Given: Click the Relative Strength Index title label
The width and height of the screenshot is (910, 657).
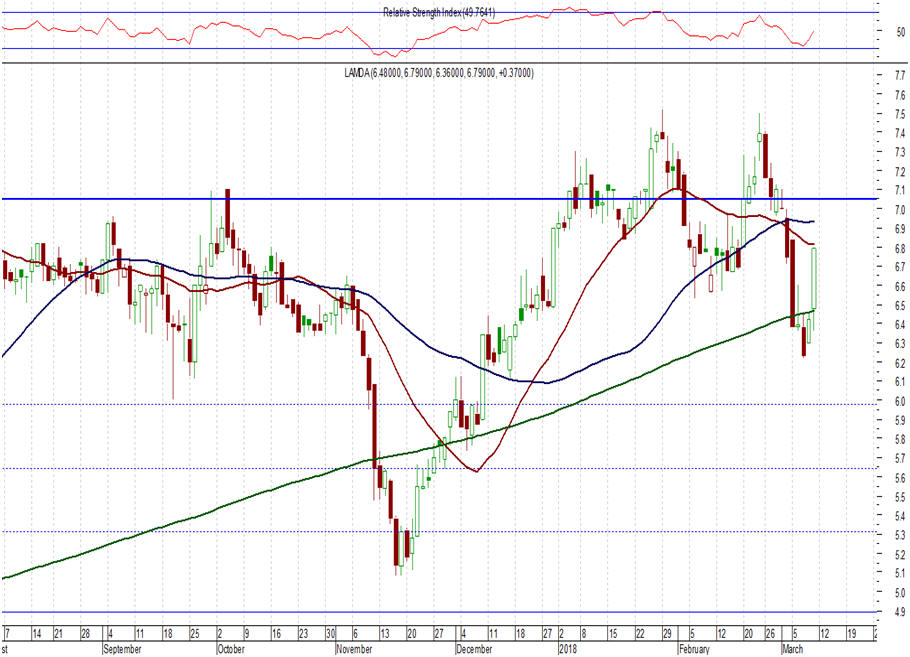Looking at the screenshot, I should (x=439, y=12).
